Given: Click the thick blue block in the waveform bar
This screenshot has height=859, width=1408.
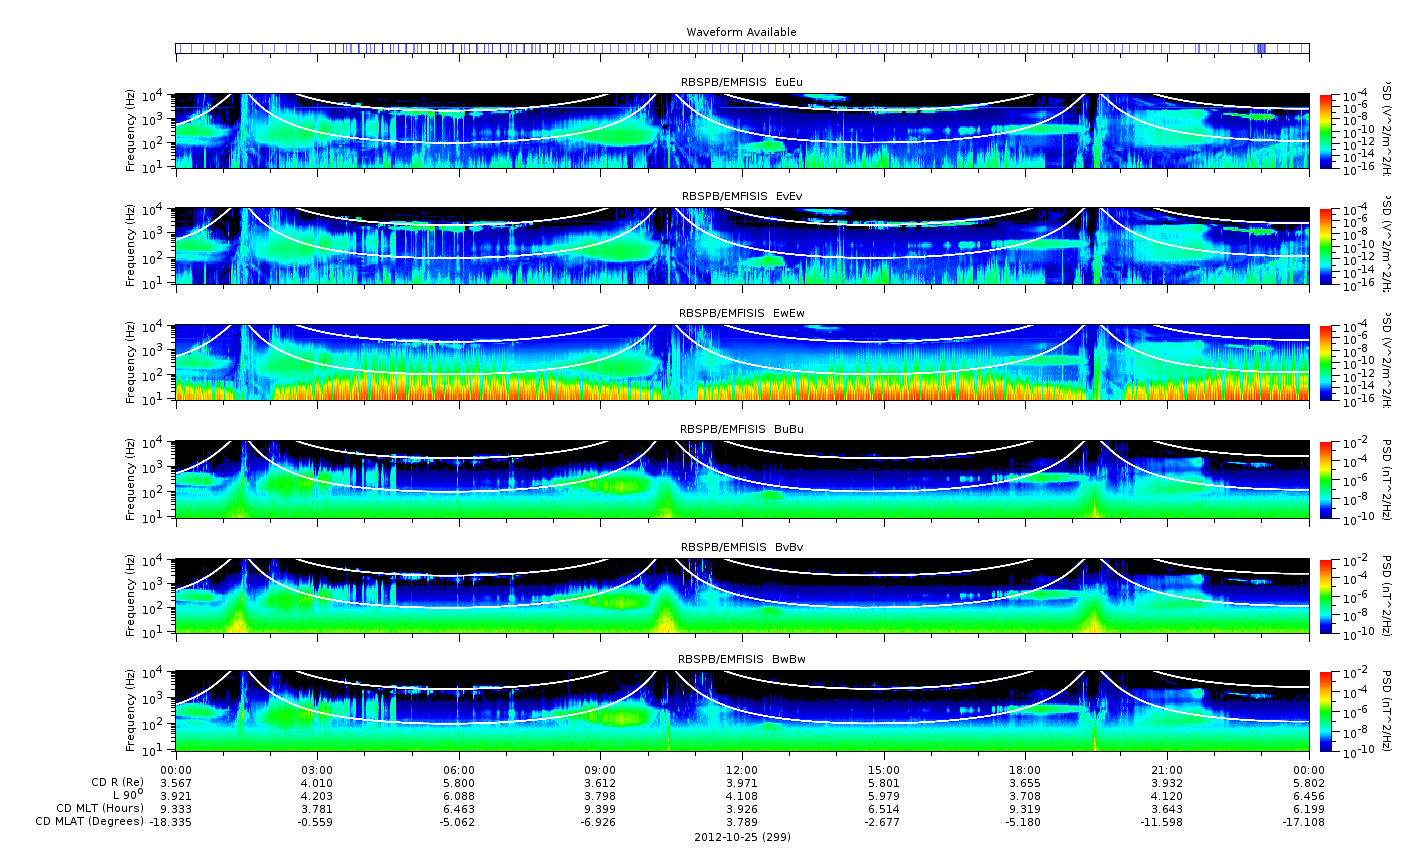Looking at the screenshot, I should coord(1261,48).
